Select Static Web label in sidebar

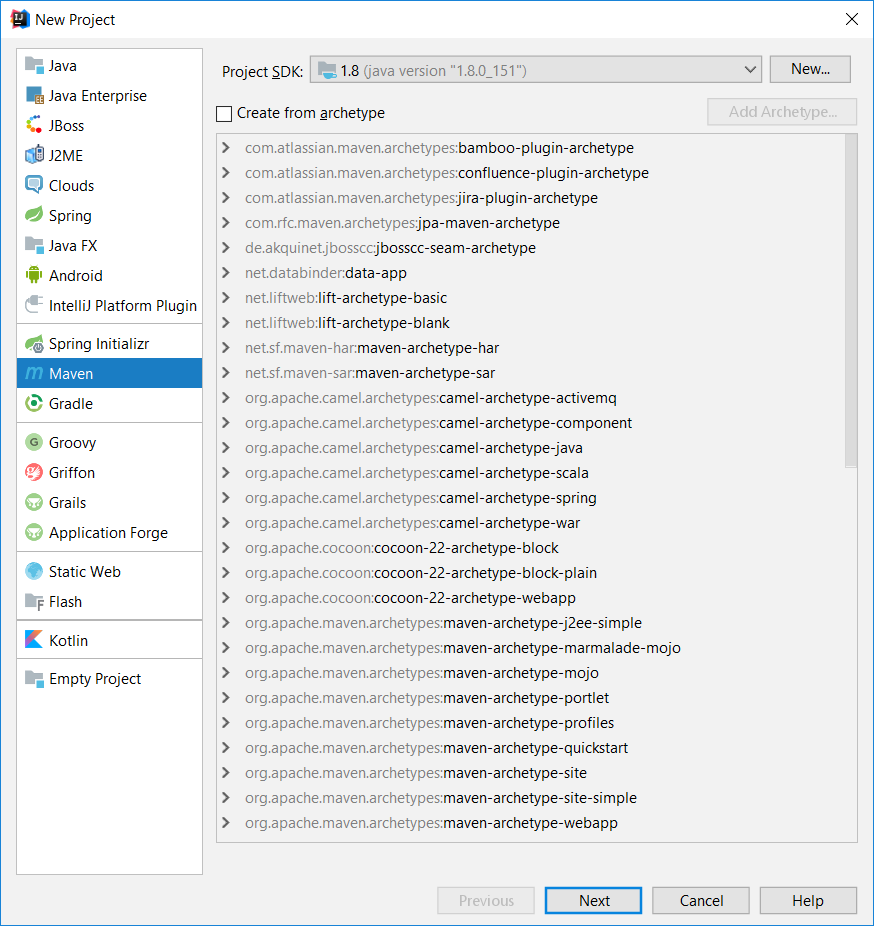pos(84,572)
